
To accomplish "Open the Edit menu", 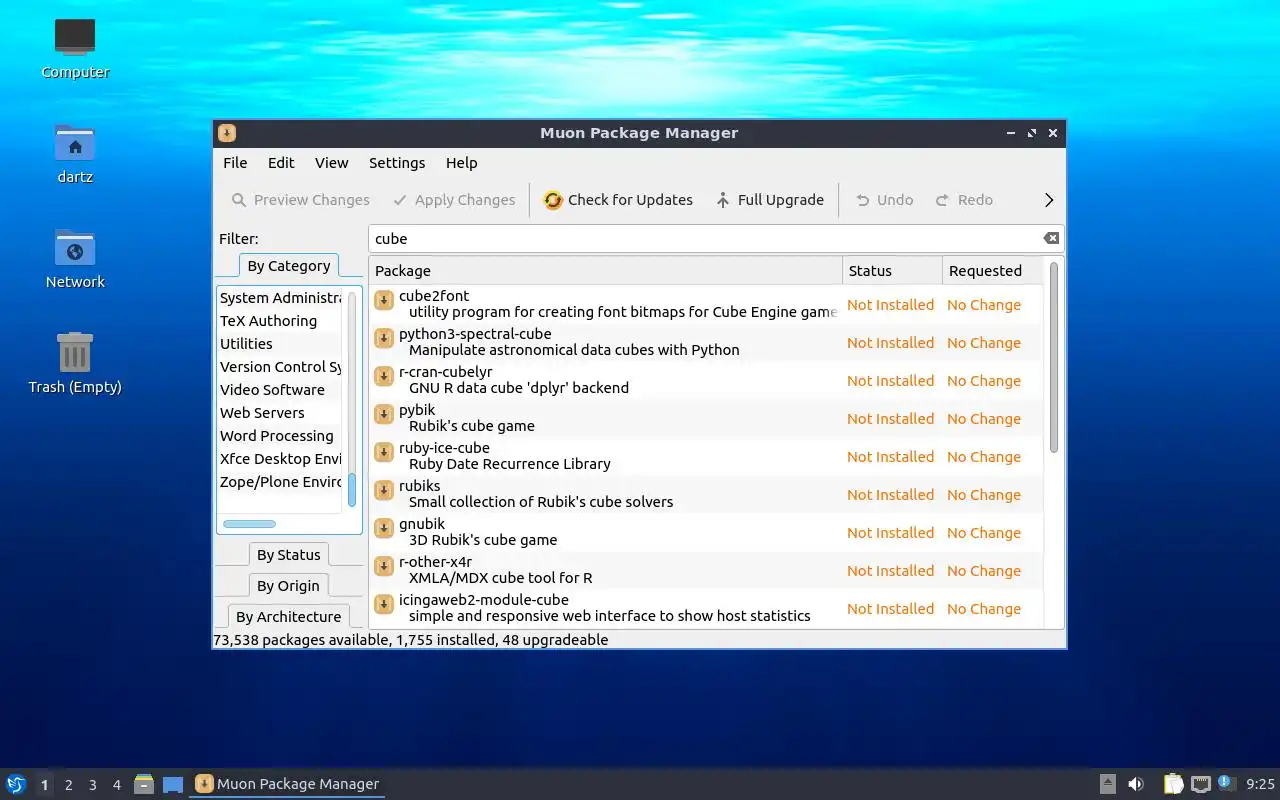I will [x=281, y=163].
